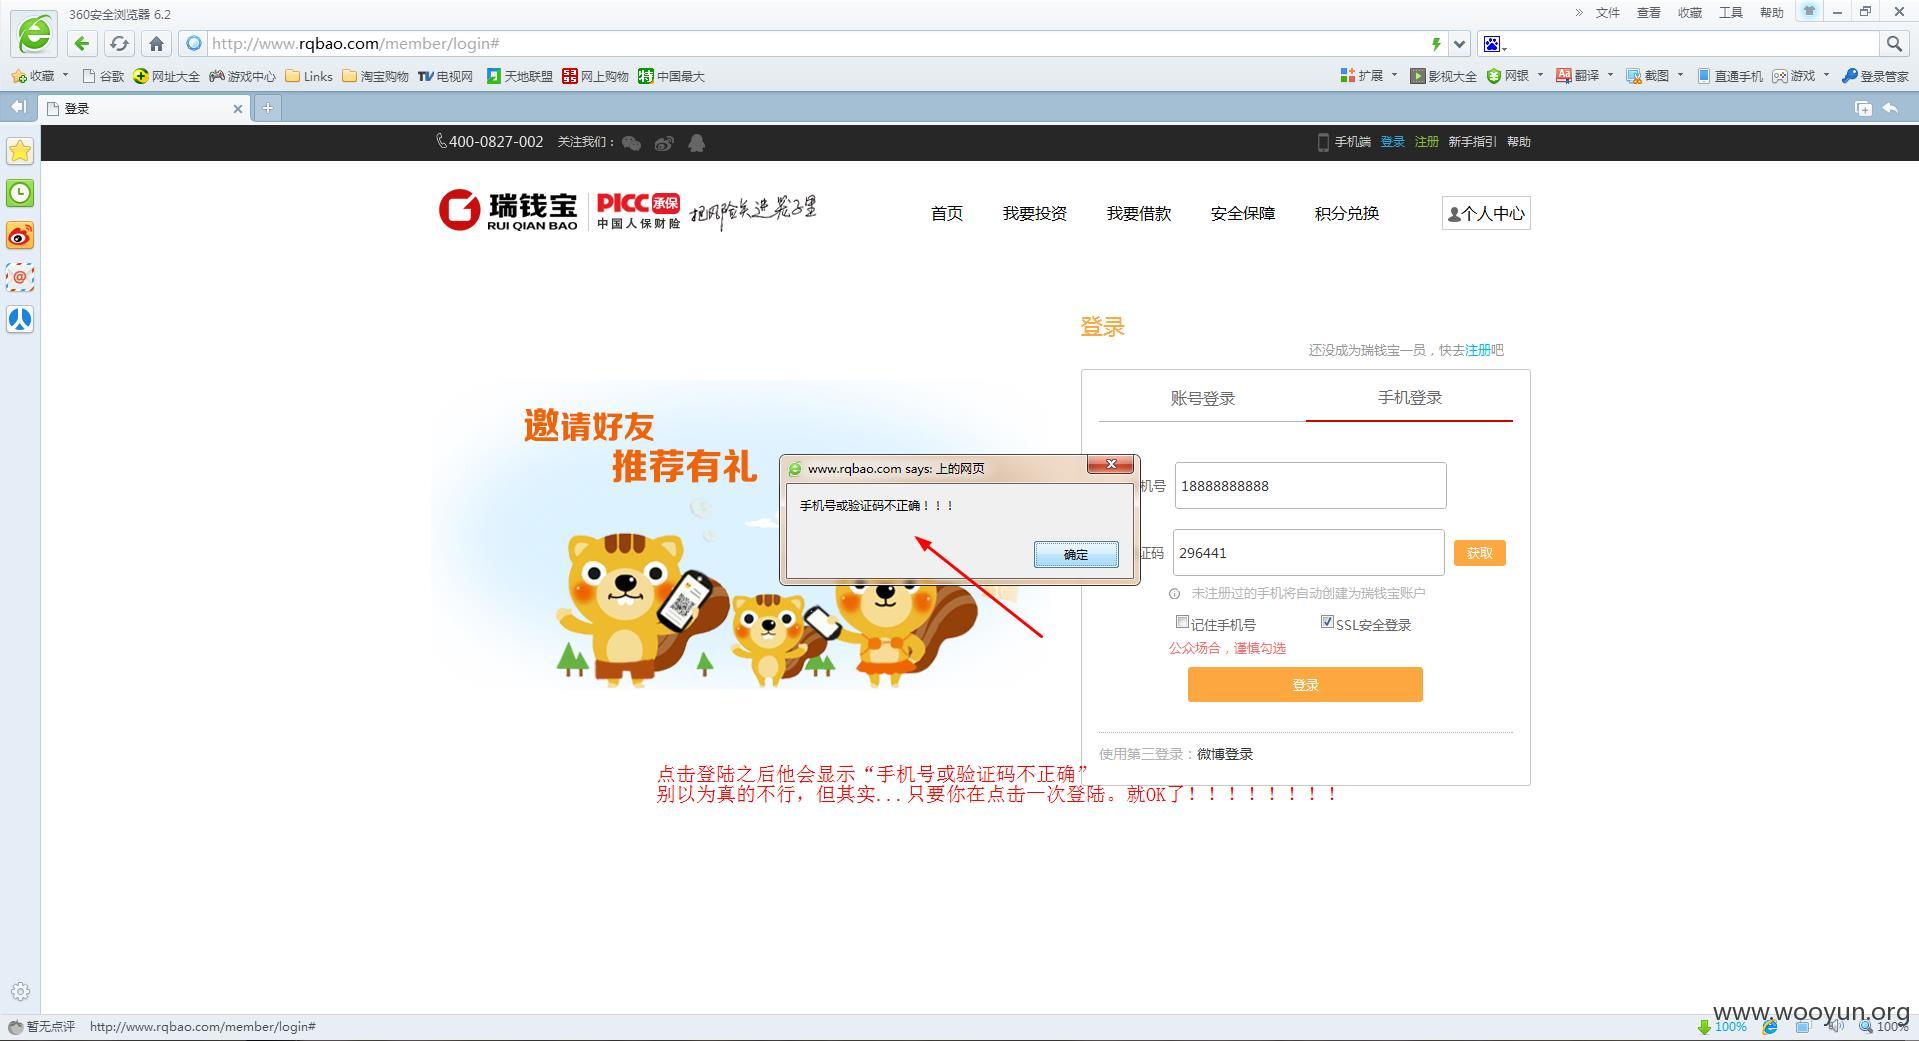The image size is (1919, 1041).
Task: Click the browser back arrow button
Action: pos(82,43)
